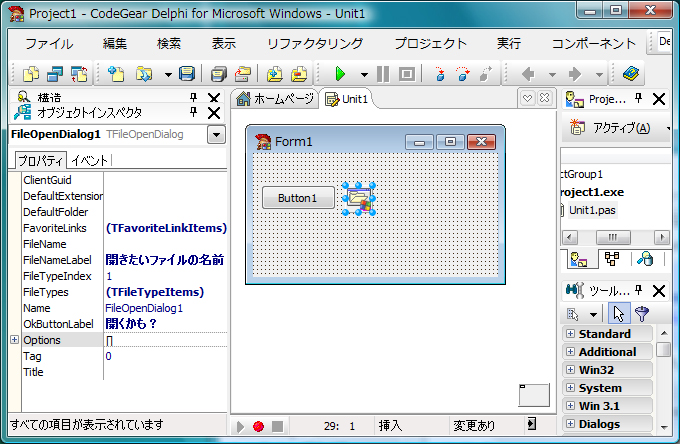Open the リファクタリング menu
The width and height of the screenshot is (680, 444).
point(315,43)
